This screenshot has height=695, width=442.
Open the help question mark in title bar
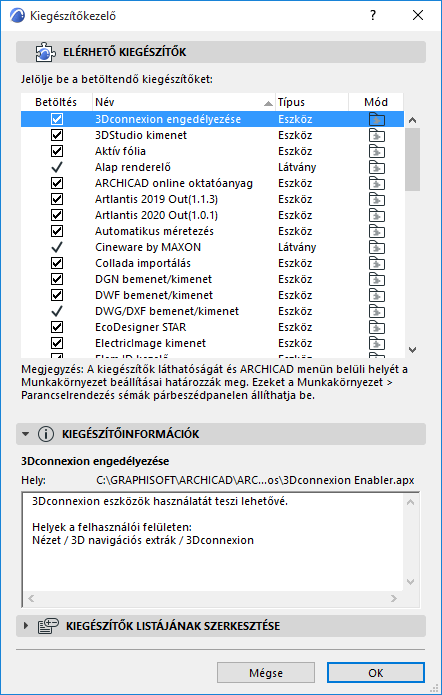(x=373, y=16)
